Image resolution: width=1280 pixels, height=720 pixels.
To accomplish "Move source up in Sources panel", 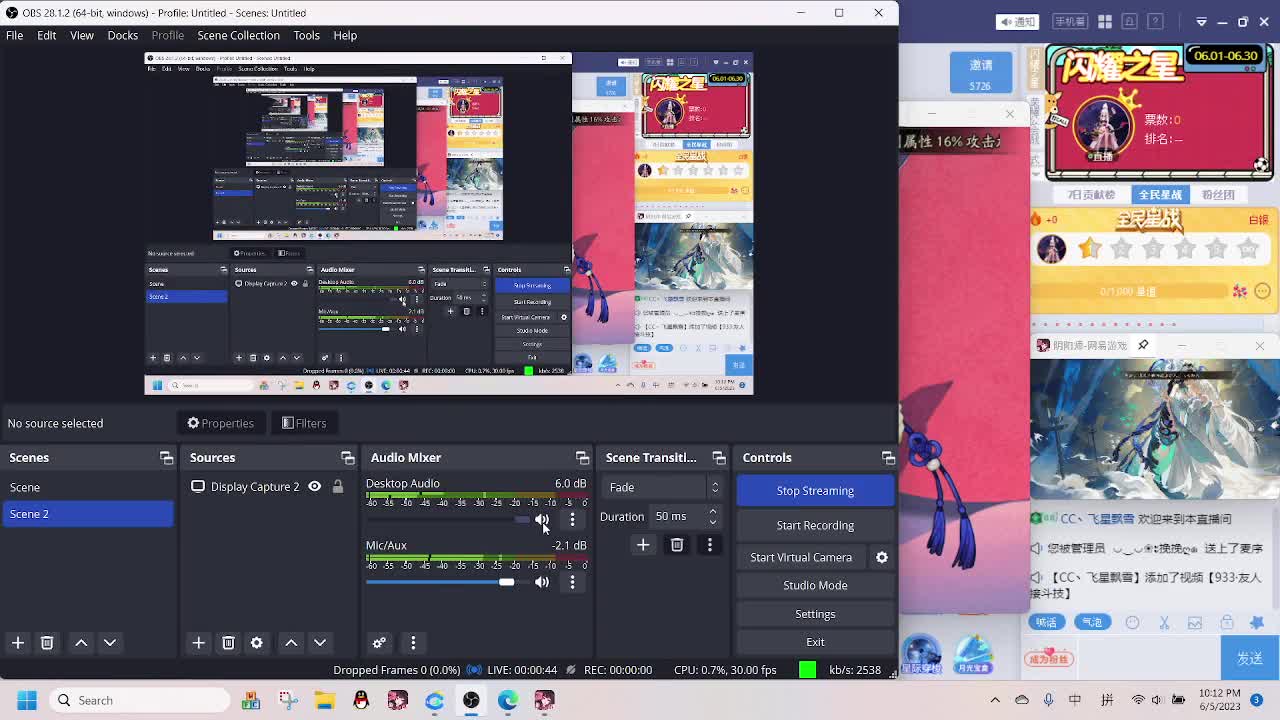I will click(x=291, y=643).
